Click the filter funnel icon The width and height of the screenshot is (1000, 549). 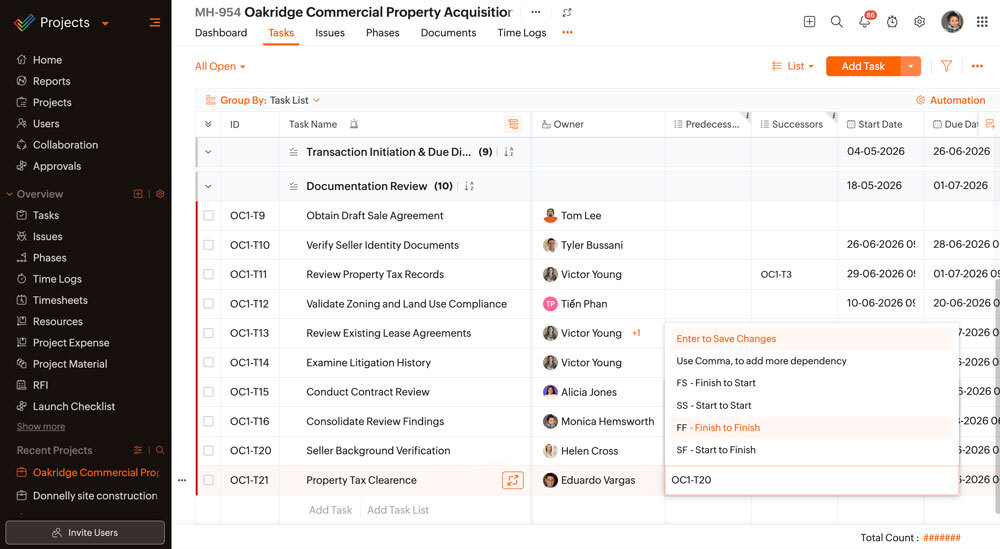(946, 66)
